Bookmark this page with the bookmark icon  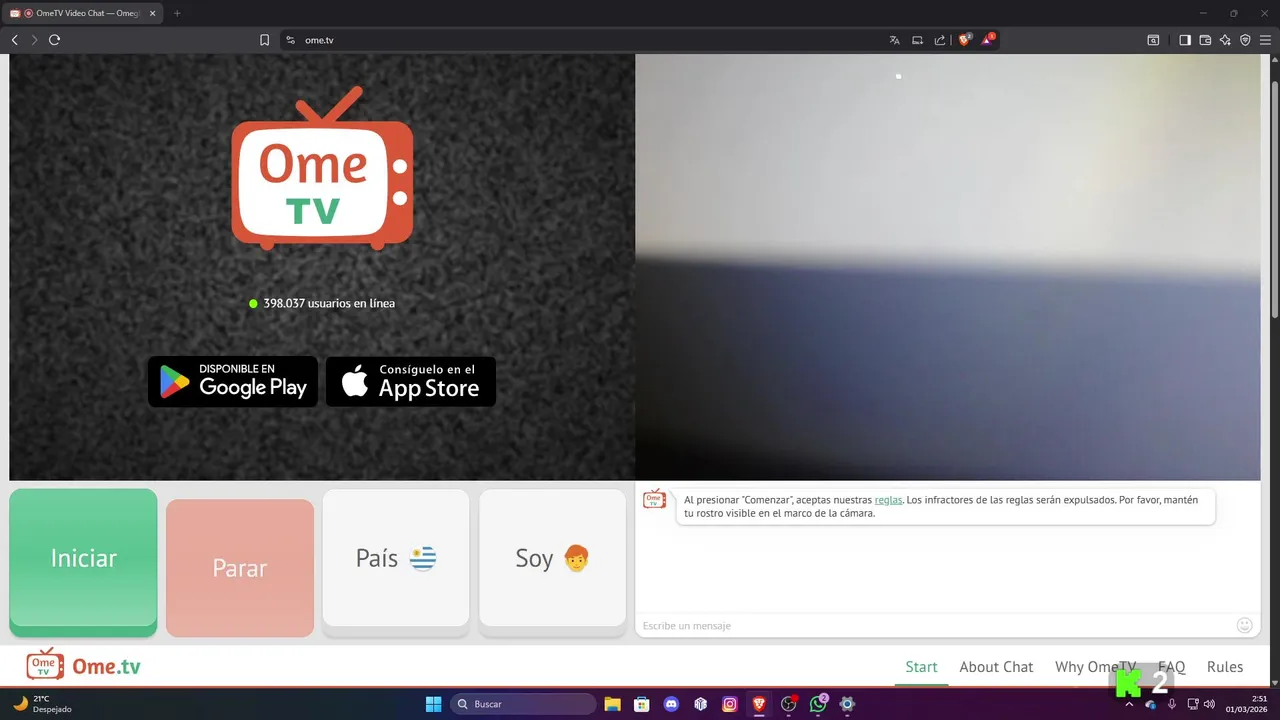click(x=265, y=40)
